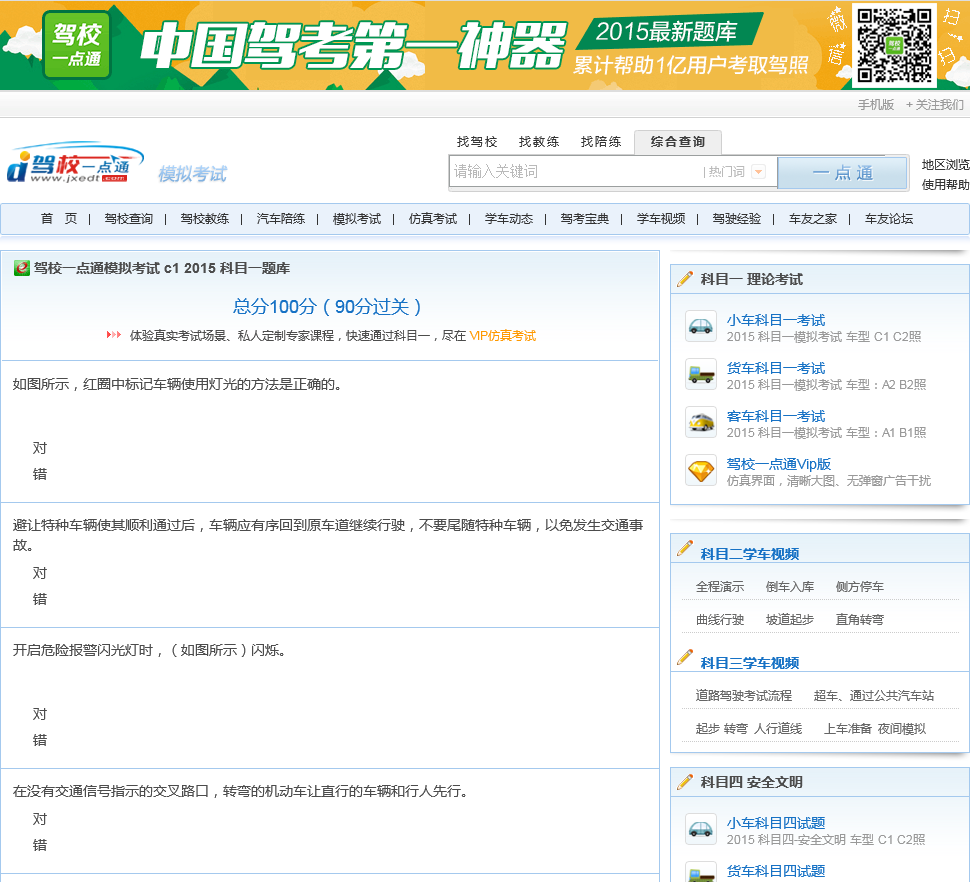Open 学车视频 in the navigation bar
Screen dimensions: 970x882
(x=661, y=218)
